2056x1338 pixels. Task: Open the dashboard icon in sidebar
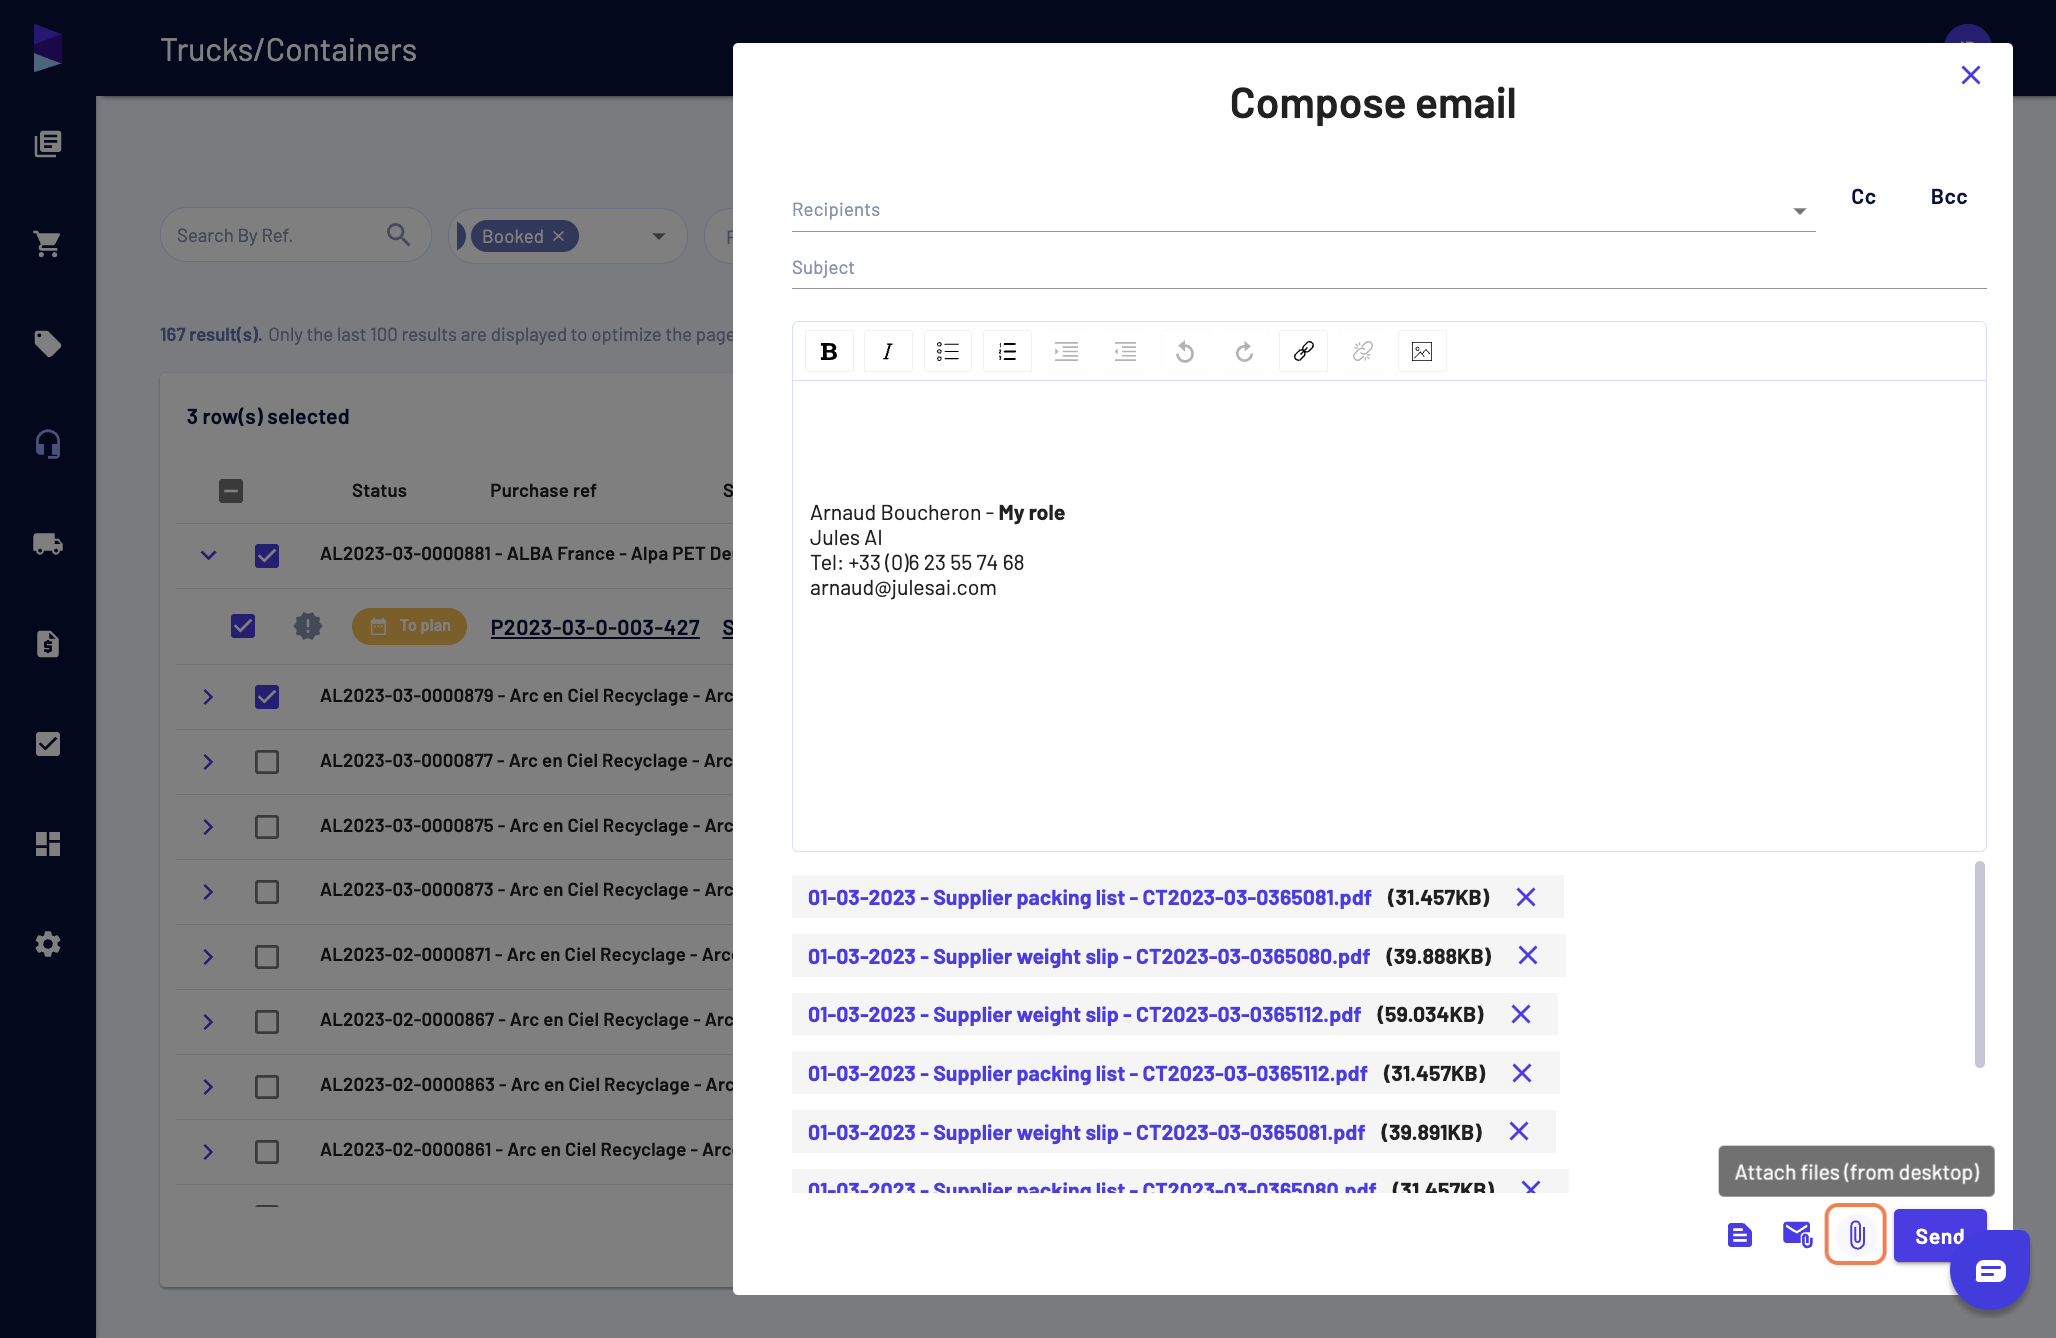(48, 844)
